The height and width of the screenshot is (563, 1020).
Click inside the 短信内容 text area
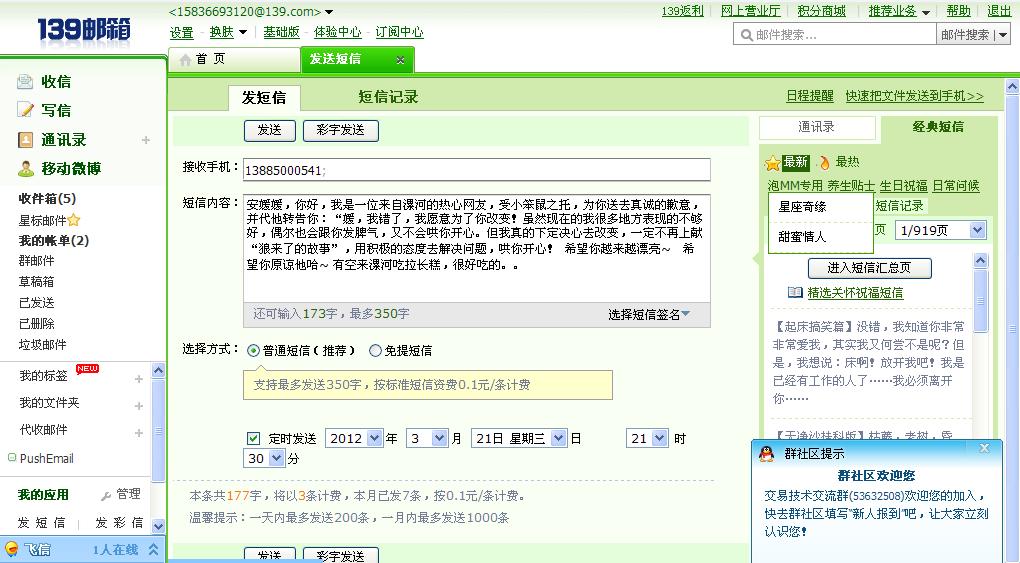[x=477, y=249]
